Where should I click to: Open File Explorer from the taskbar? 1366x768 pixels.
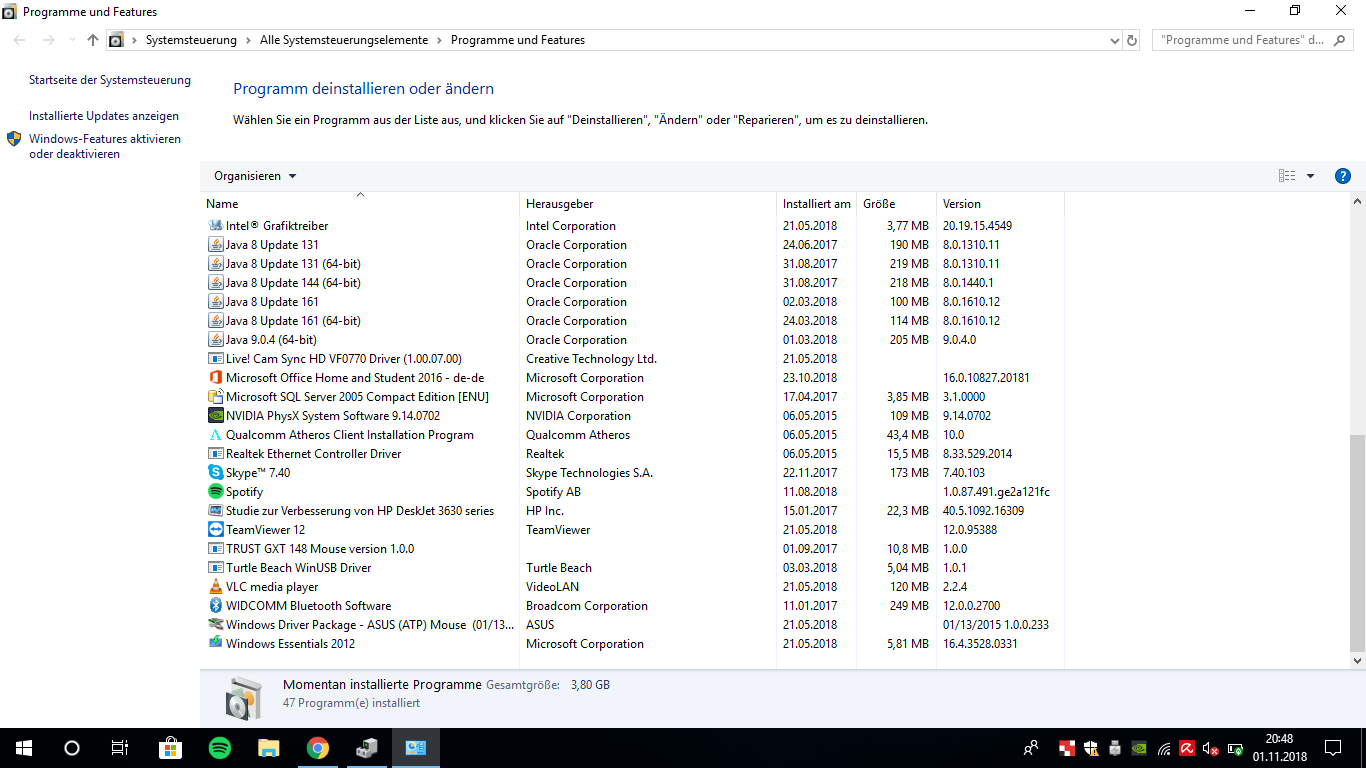268,748
